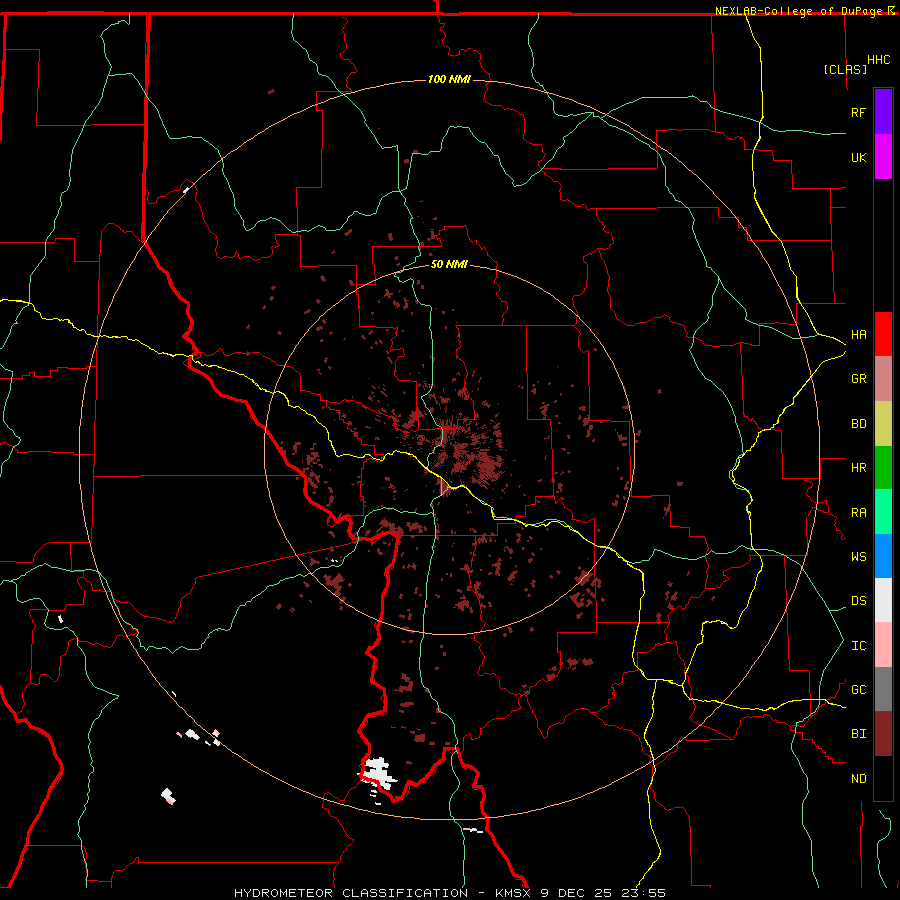
Task: Click the 'BI' legend label
Action: (x=859, y=734)
